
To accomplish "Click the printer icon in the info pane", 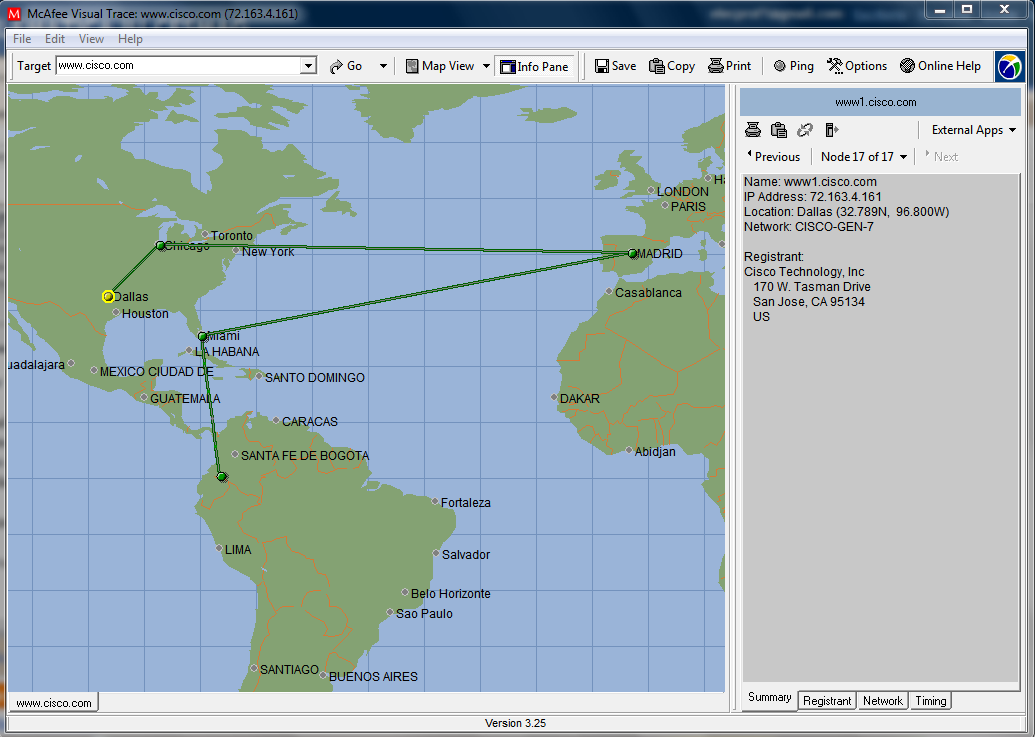I will tap(753, 130).
